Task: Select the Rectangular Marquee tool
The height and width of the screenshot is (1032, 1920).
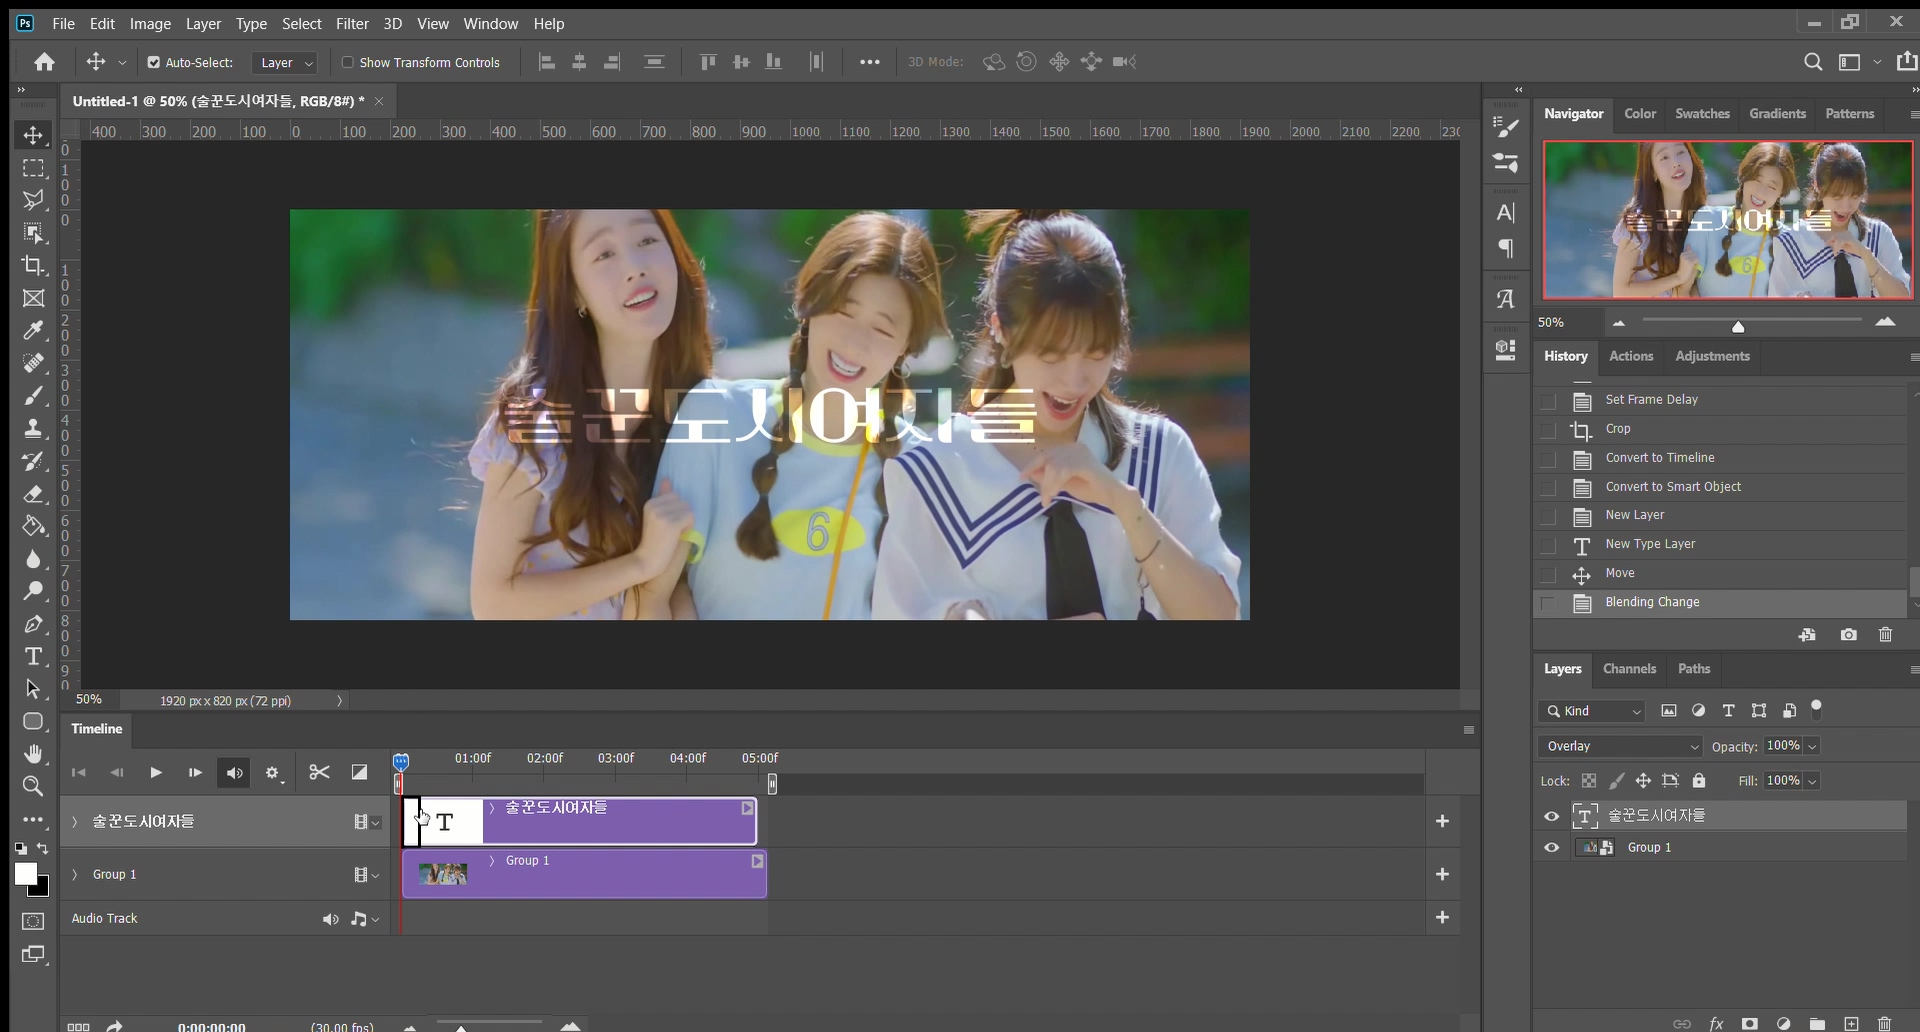Action: (33, 168)
